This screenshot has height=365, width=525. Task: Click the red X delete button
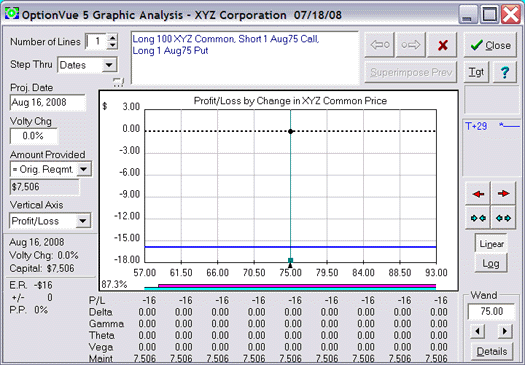pos(442,45)
